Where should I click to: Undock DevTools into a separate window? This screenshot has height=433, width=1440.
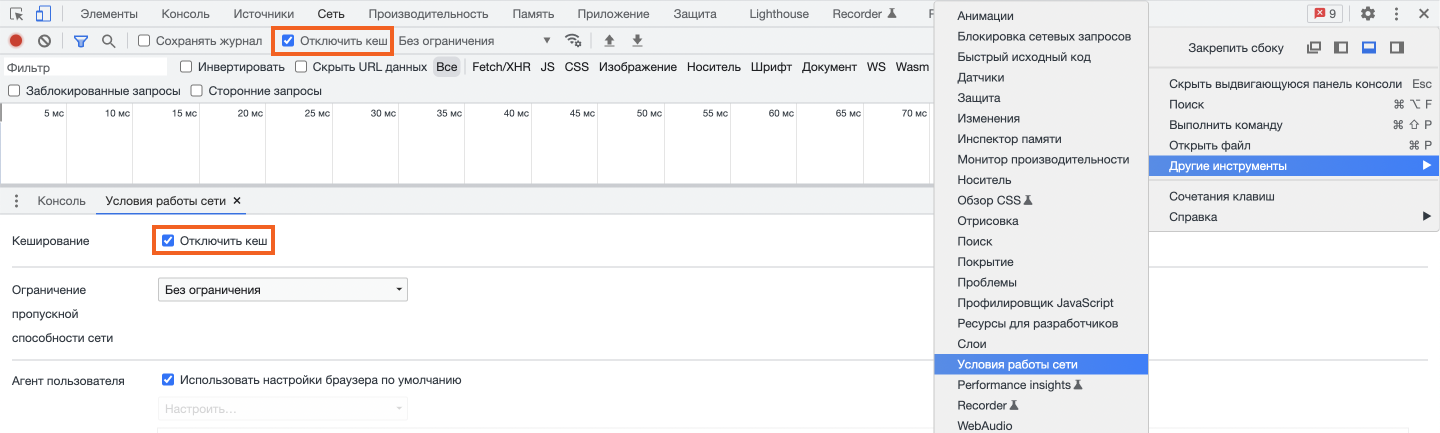pos(1314,48)
